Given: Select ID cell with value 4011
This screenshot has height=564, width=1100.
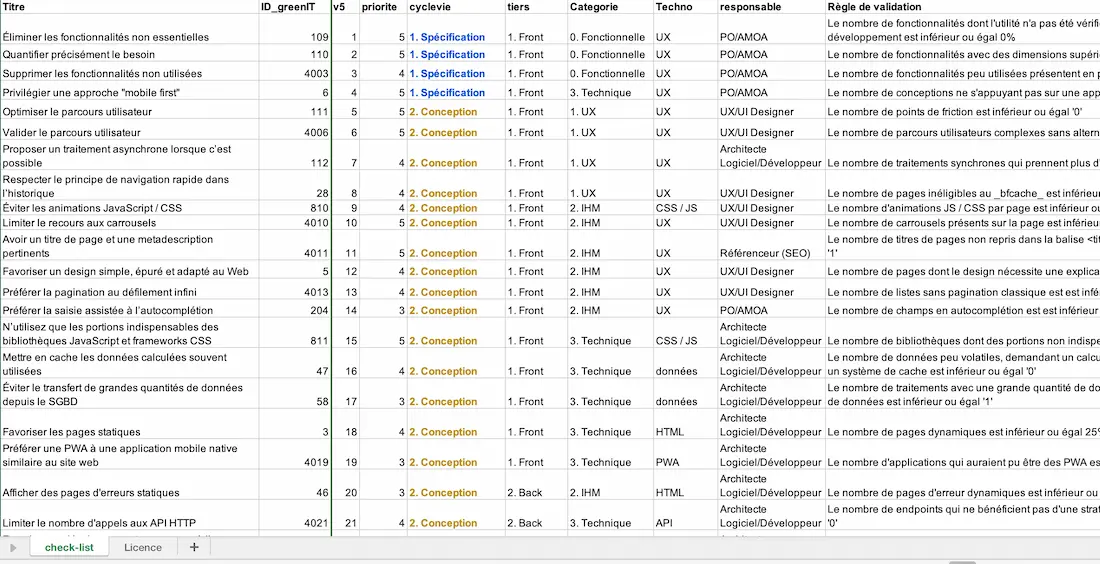Looking at the screenshot, I should pos(295,245).
